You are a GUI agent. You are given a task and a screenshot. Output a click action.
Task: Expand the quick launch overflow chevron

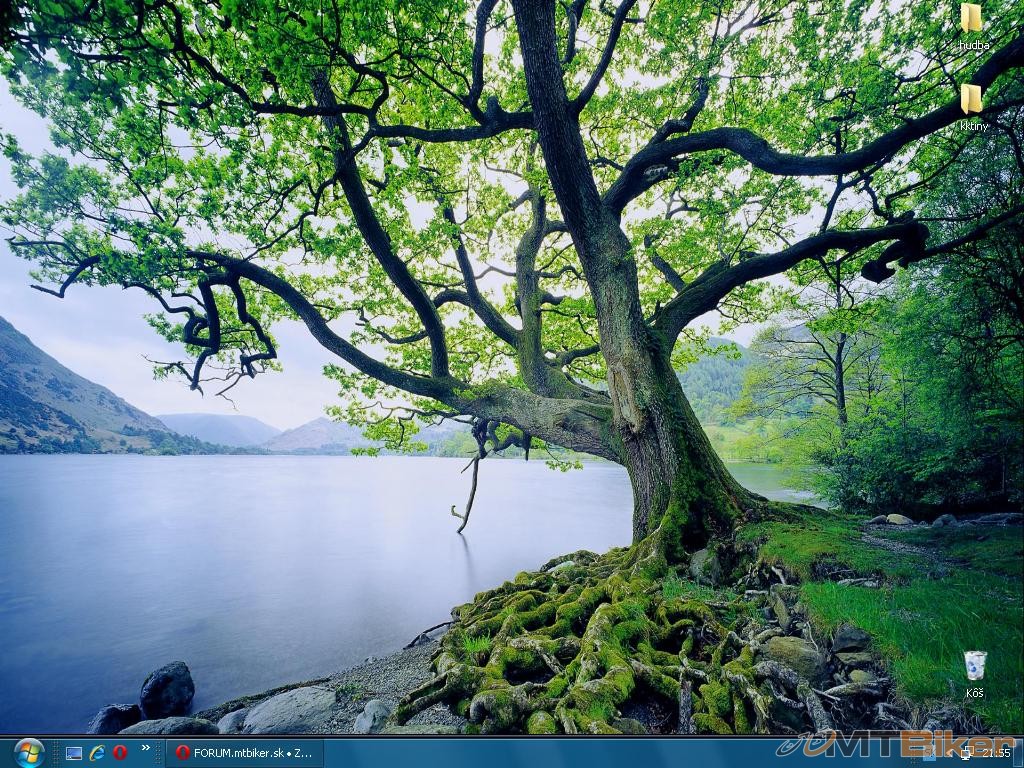tap(146, 748)
